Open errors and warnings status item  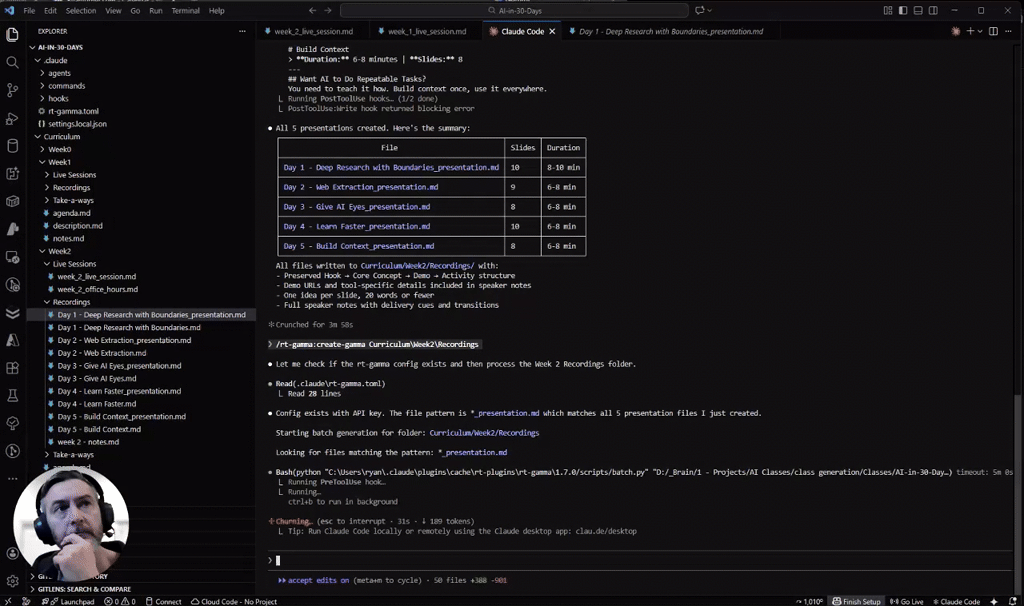click(120, 601)
